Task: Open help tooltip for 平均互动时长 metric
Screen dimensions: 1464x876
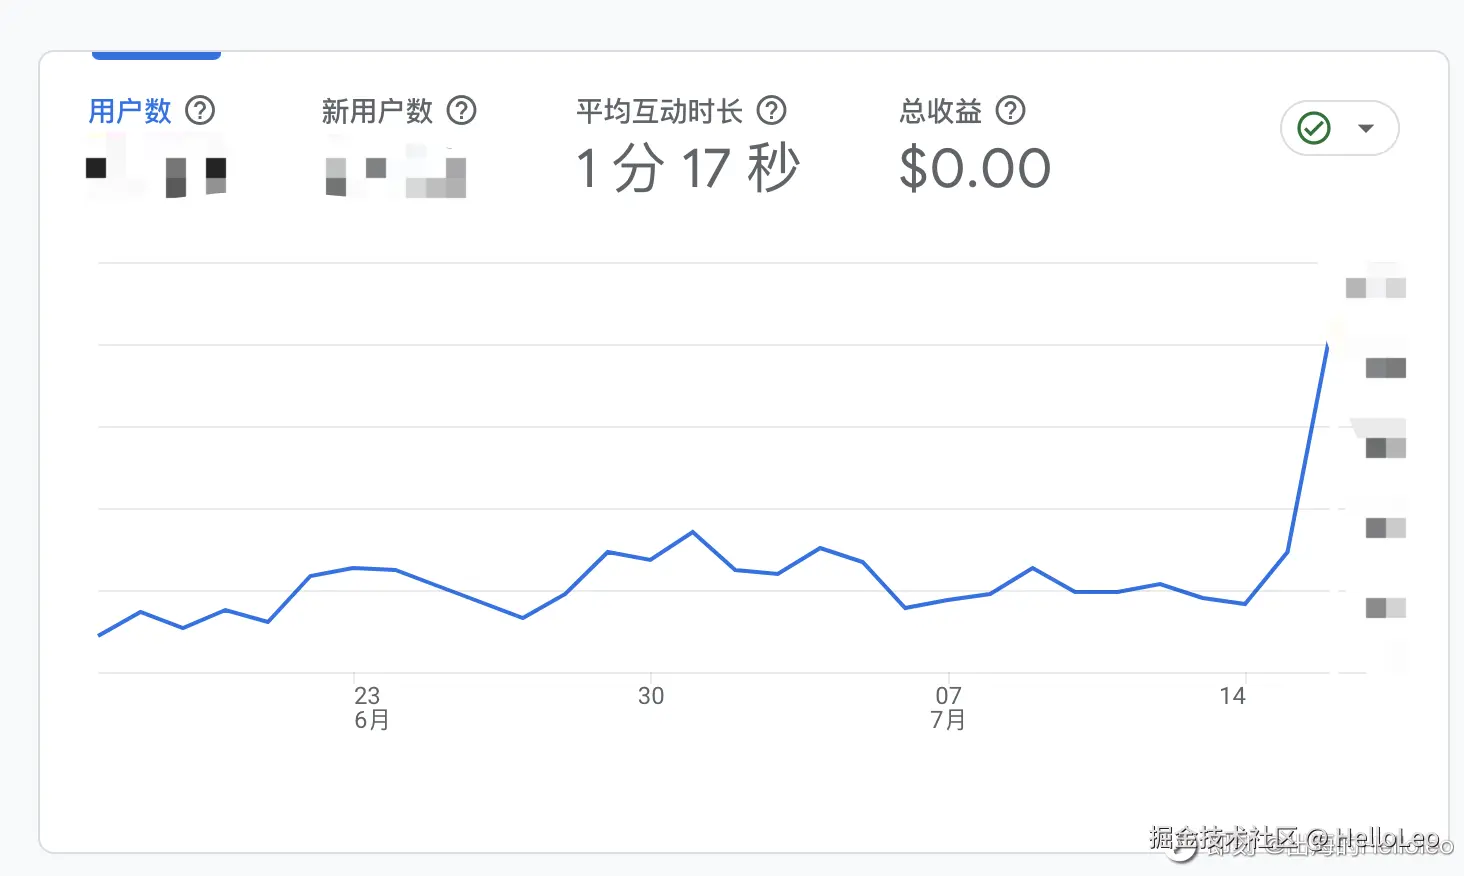Action: click(771, 111)
